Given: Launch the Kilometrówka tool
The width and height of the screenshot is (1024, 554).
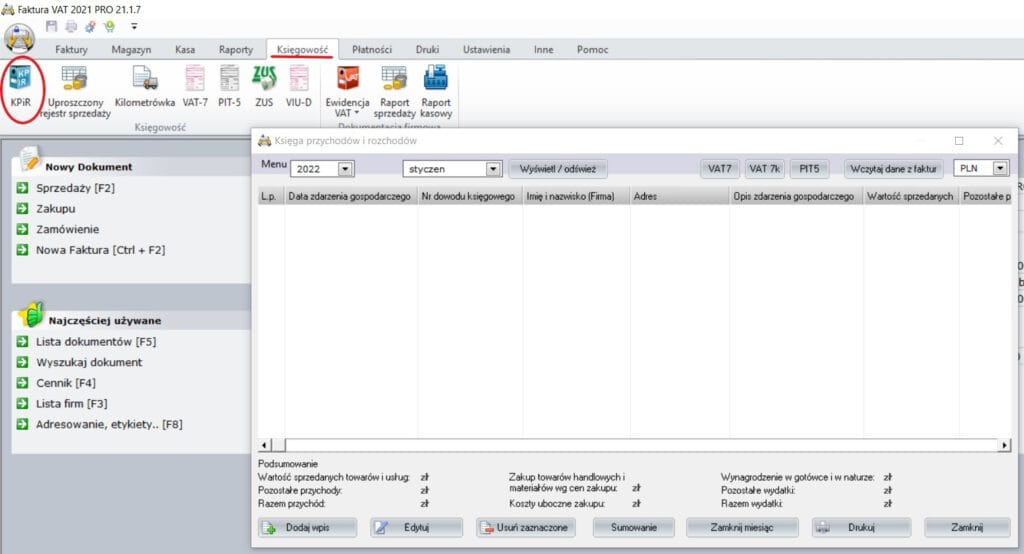Looking at the screenshot, I should click(145, 86).
